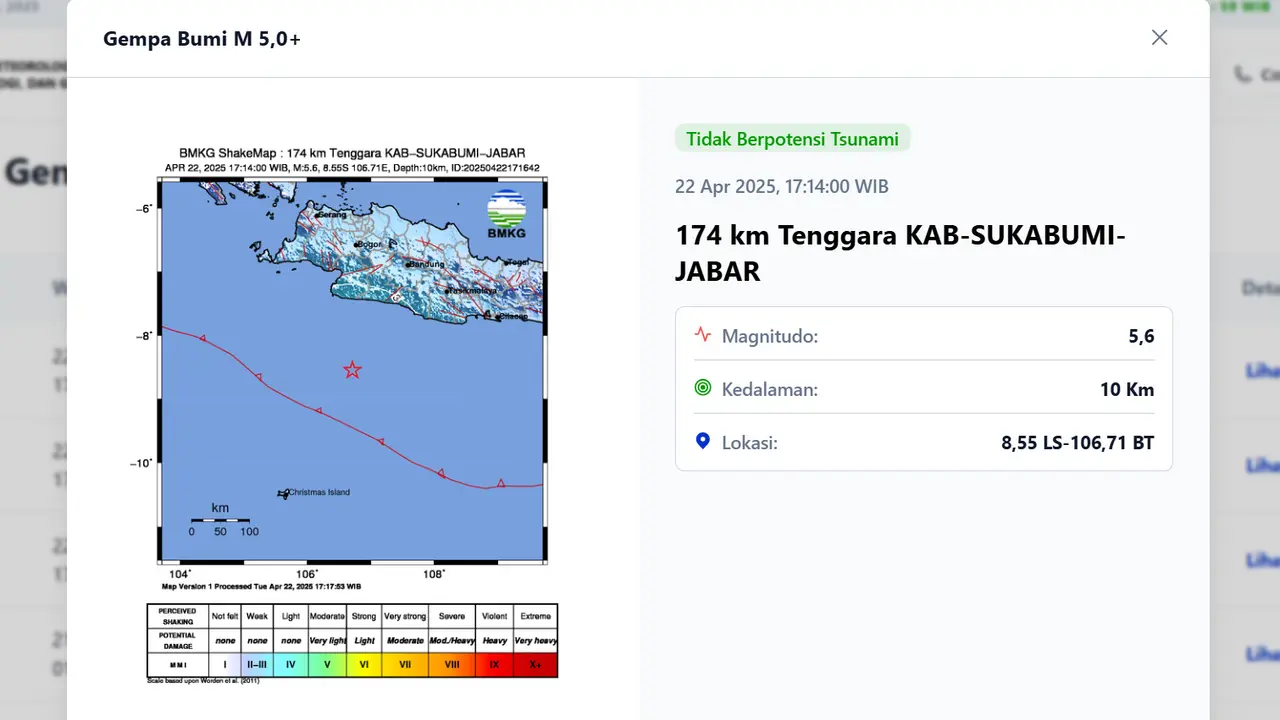Viewport: 1280px width, 720px height.
Task: Open the BMKG ShakeMap image
Action: coord(352,415)
